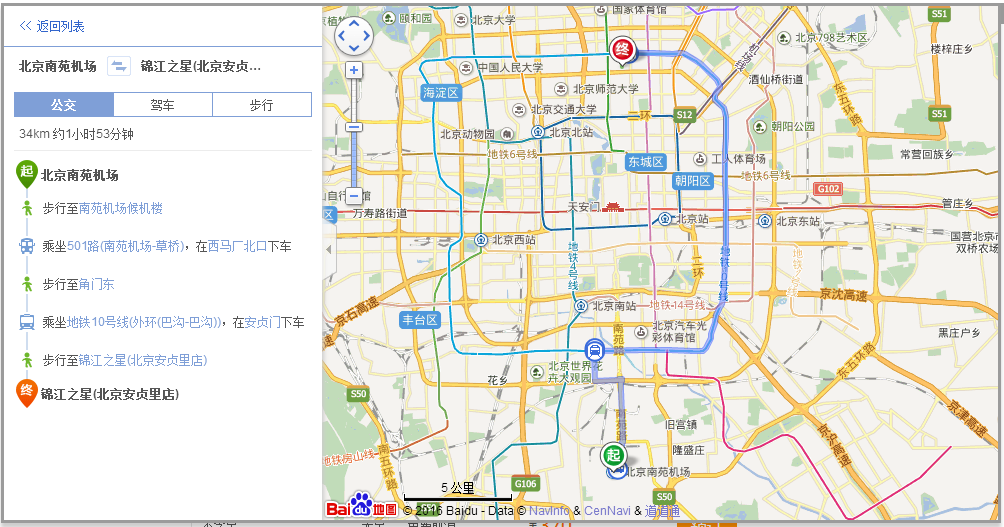Select the blue bus stop marker on map
Viewport: 1004px width, 527px height.
pos(594,350)
